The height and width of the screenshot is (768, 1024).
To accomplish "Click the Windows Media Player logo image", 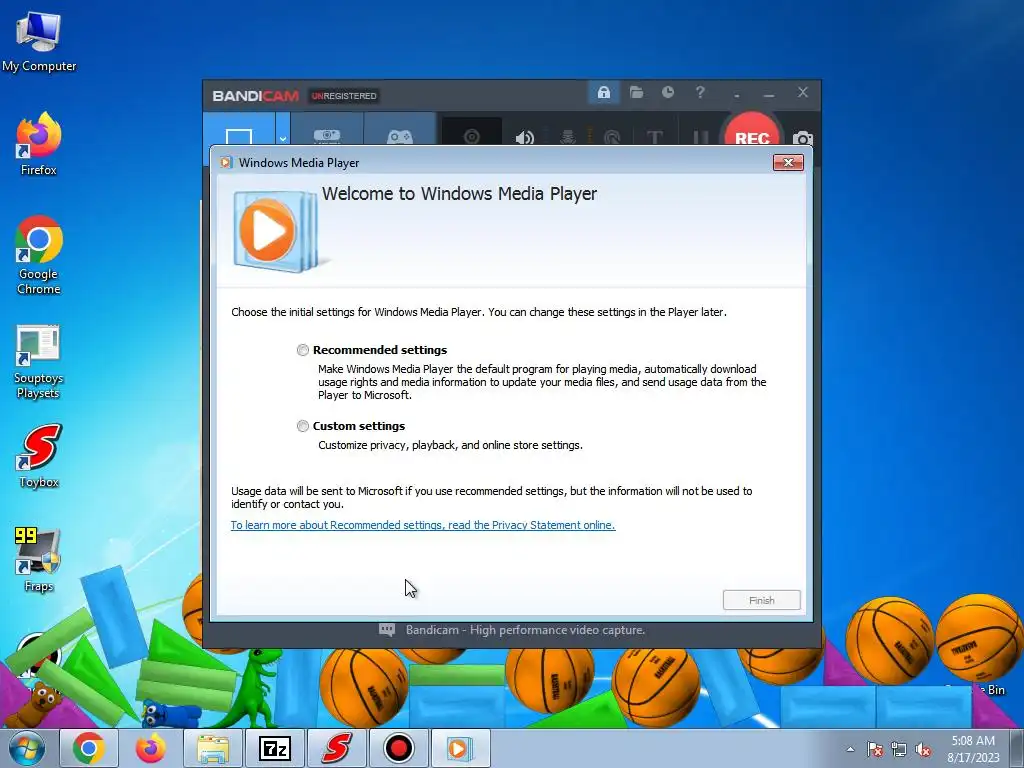I will click(276, 231).
